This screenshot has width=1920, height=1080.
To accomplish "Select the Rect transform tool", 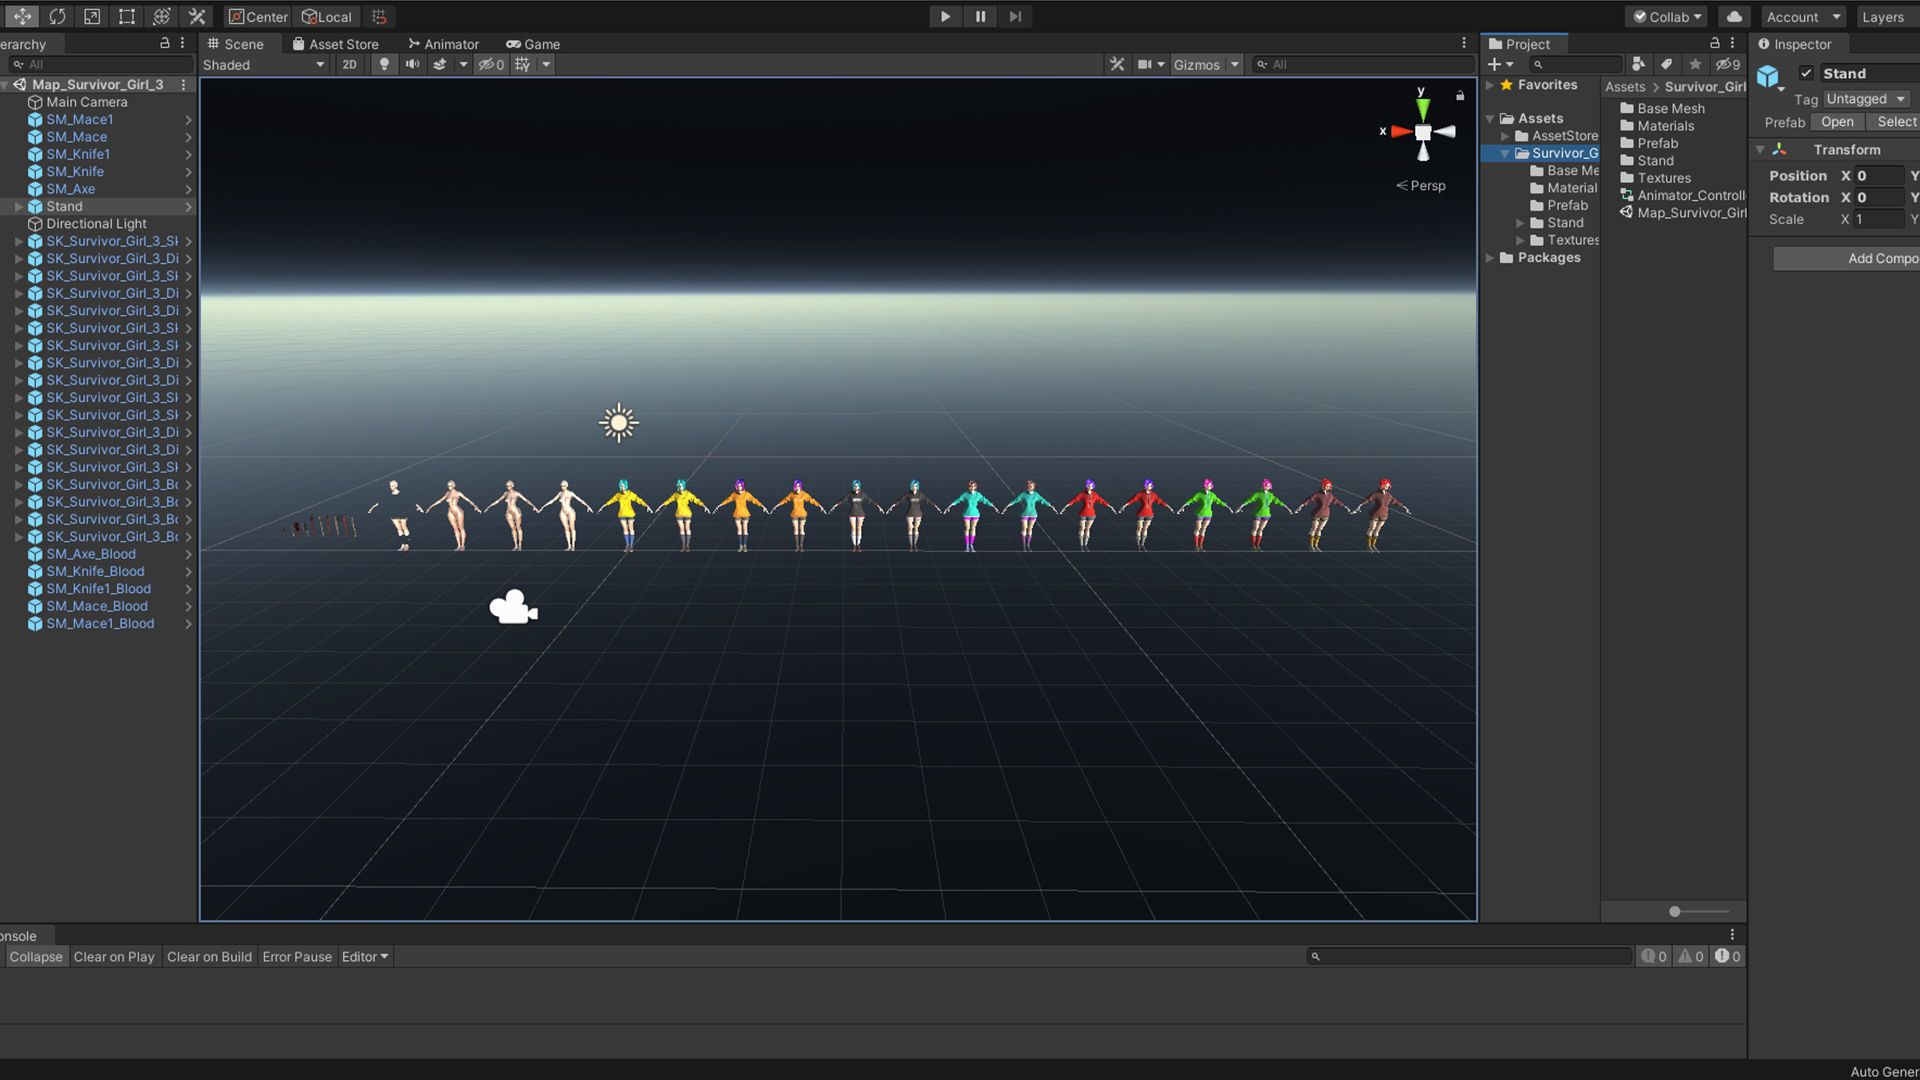I will [126, 16].
